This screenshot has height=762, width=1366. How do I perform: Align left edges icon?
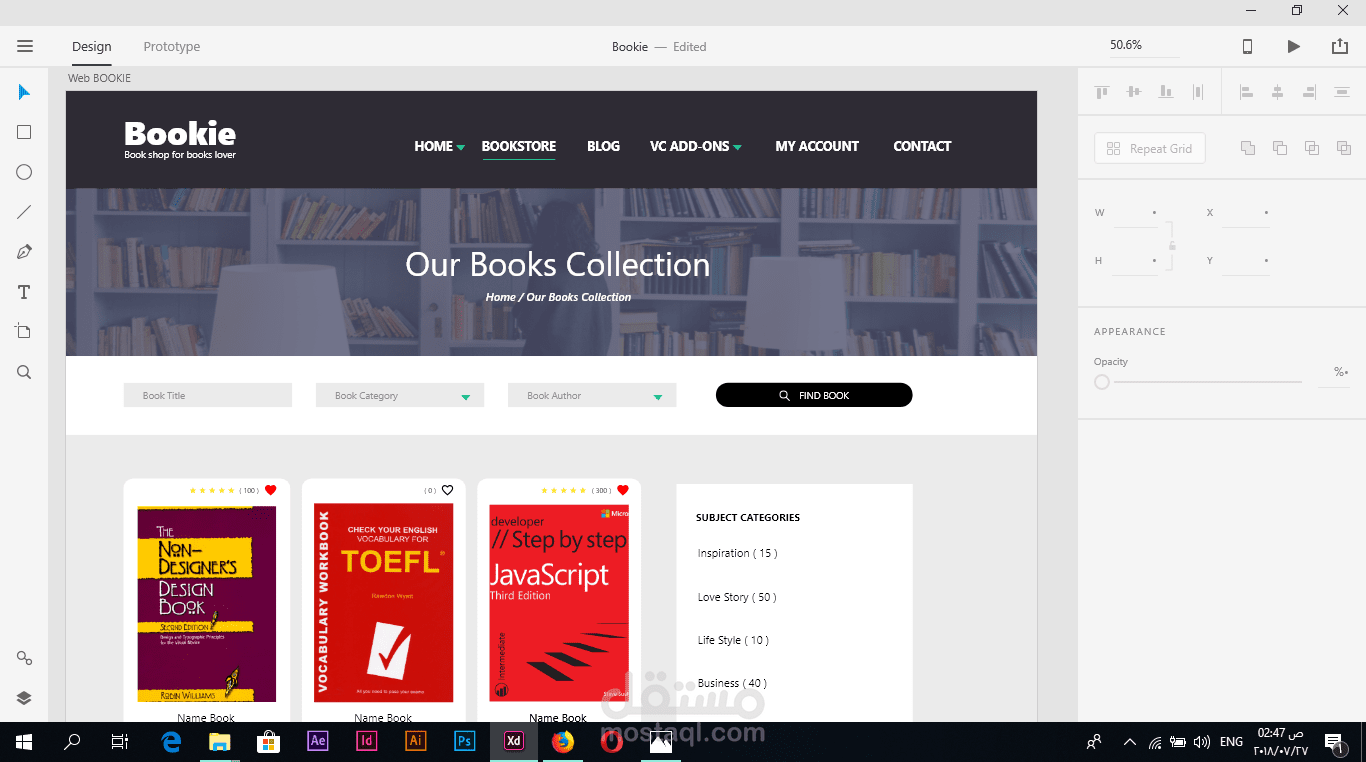tap(1246, 92)
